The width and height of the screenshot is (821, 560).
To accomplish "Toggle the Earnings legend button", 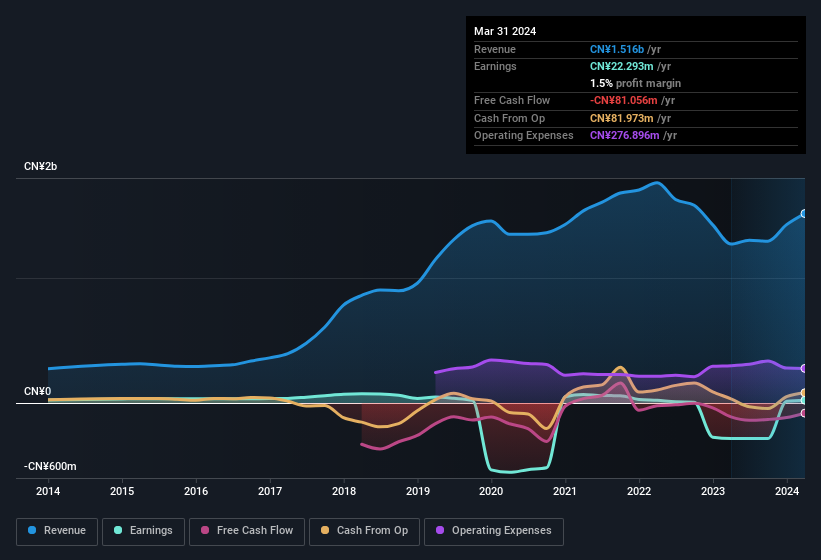I will click(x=143, y=531).
